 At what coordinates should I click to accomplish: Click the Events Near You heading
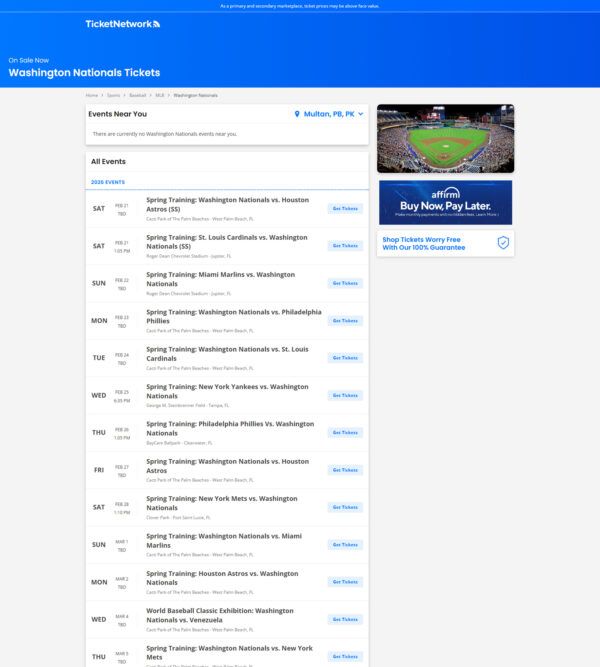tap(117, 114)
